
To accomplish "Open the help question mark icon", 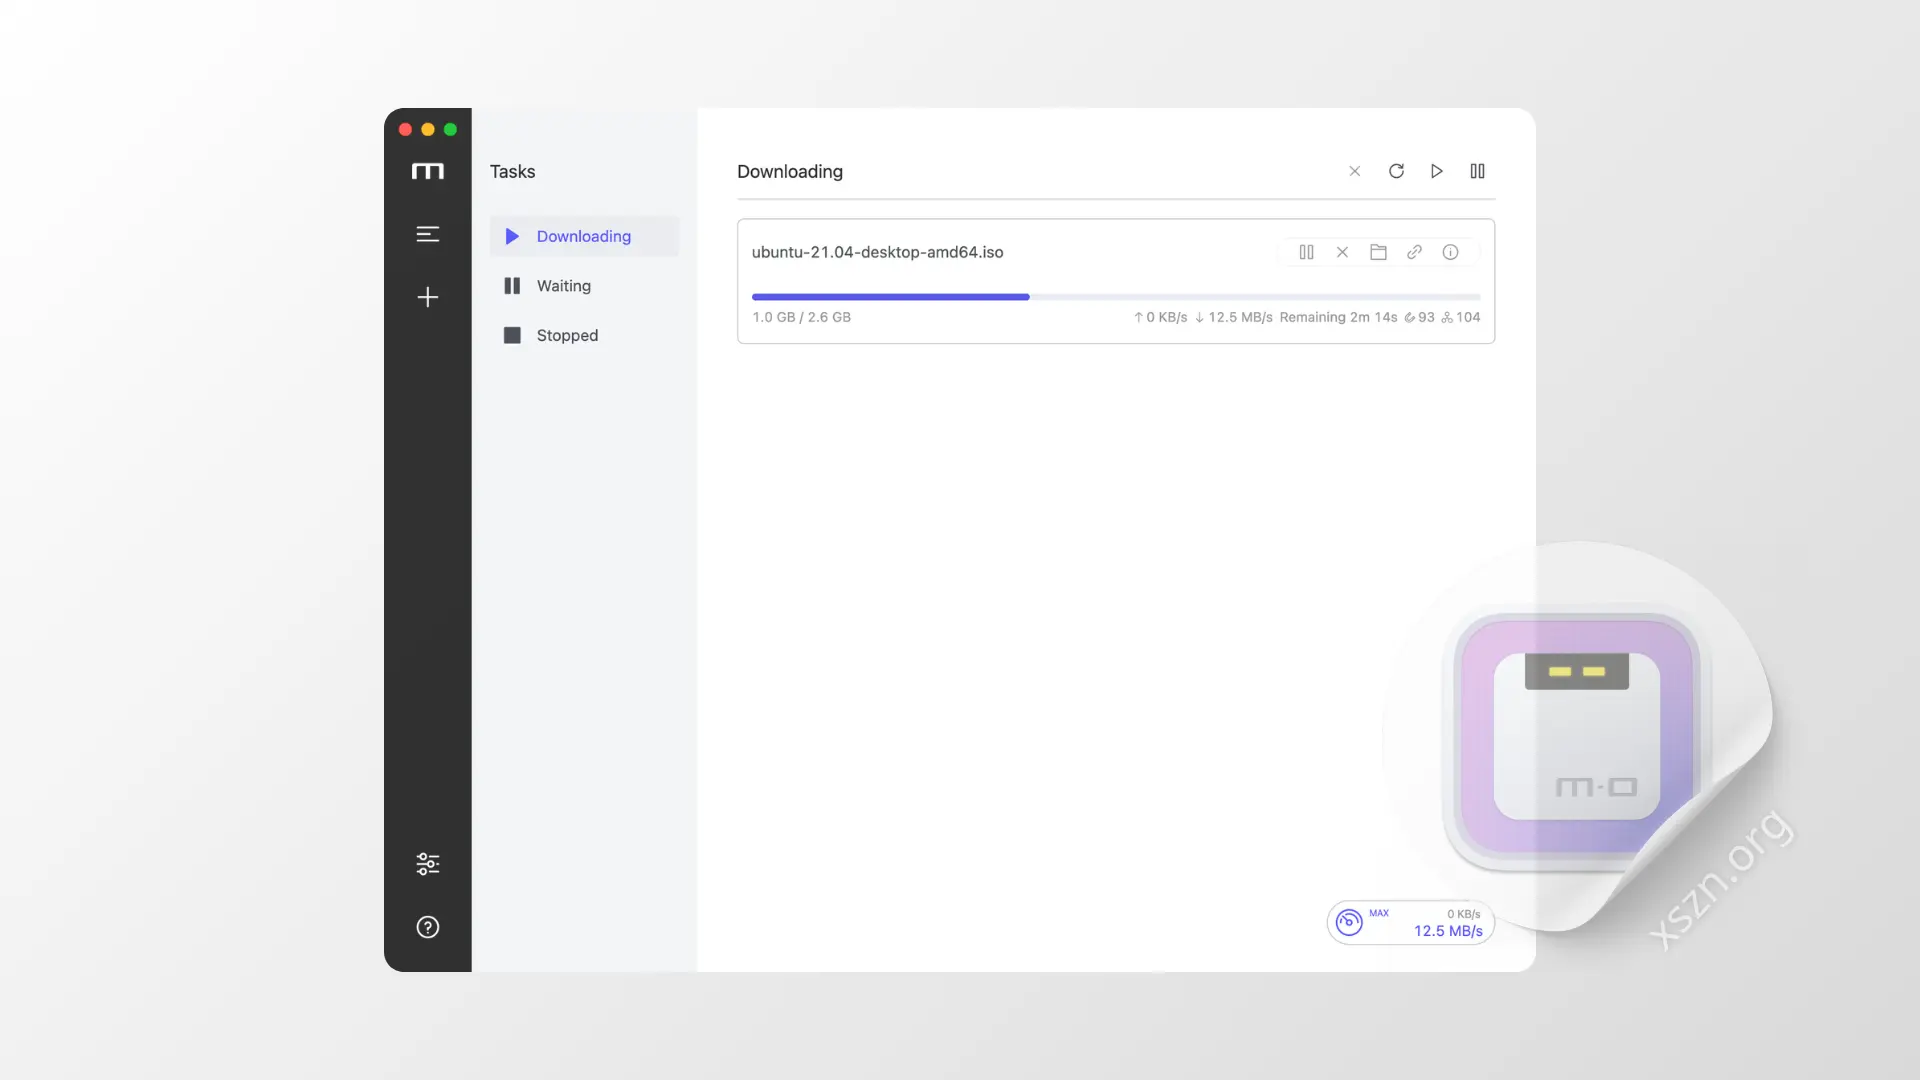I will [x=427, y=927].
